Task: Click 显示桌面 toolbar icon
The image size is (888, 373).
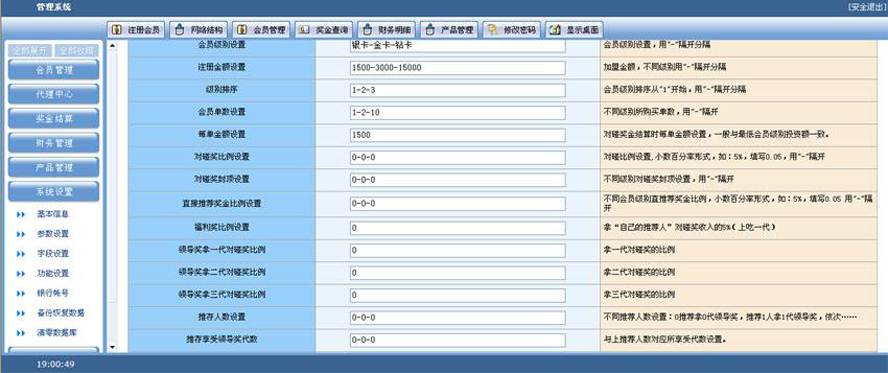Action: [556, 29]
